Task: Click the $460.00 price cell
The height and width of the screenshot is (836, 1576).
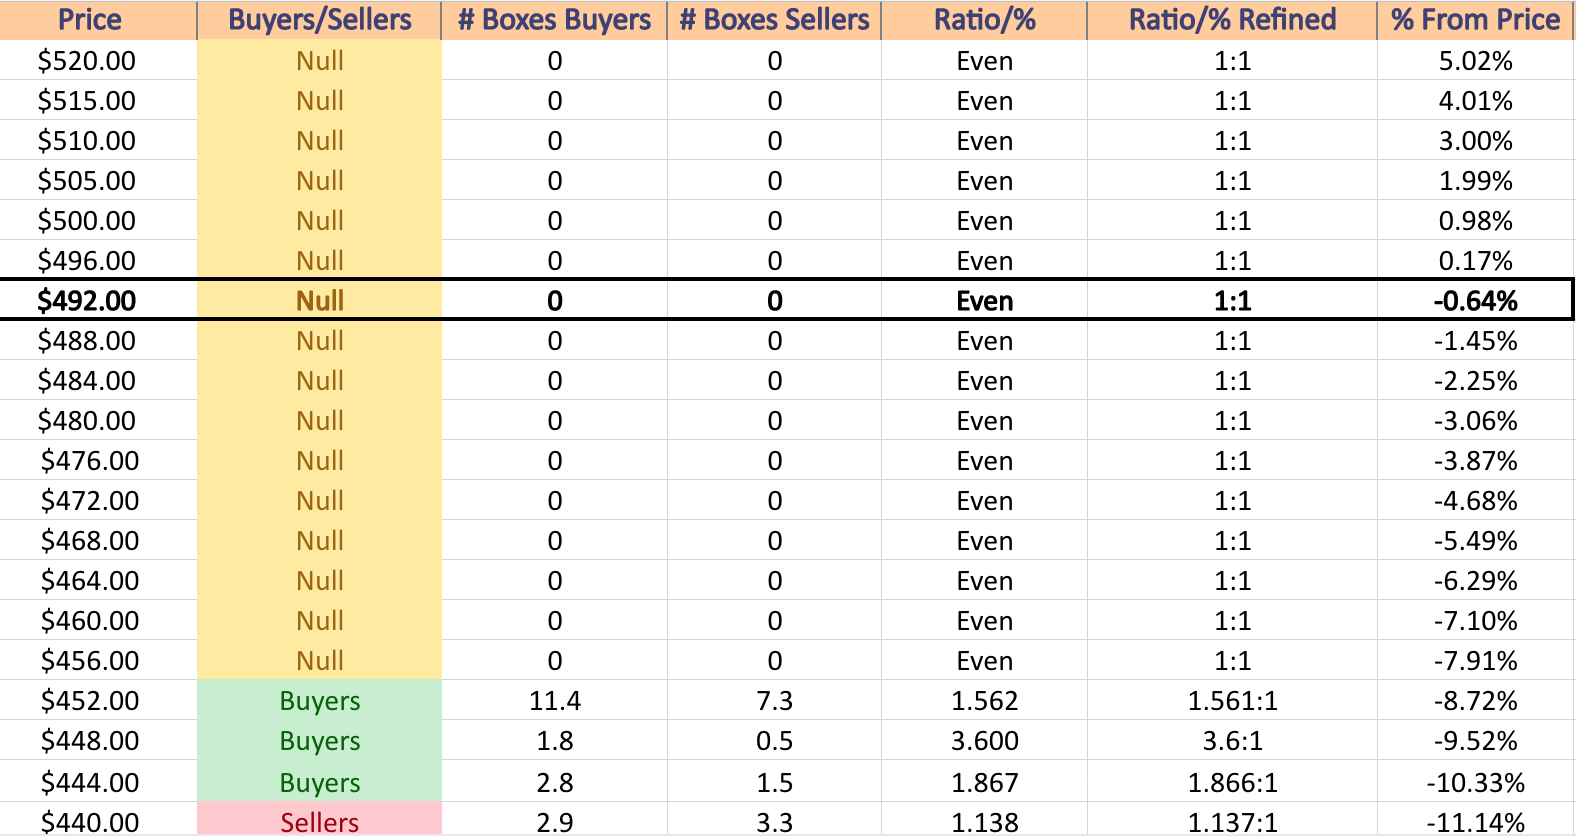Action: coord(98,621)
